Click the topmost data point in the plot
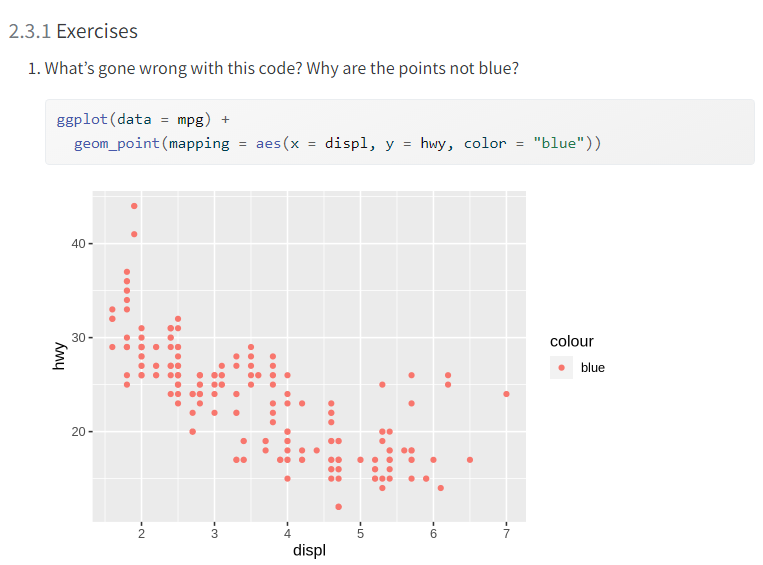 click(134, 206)
